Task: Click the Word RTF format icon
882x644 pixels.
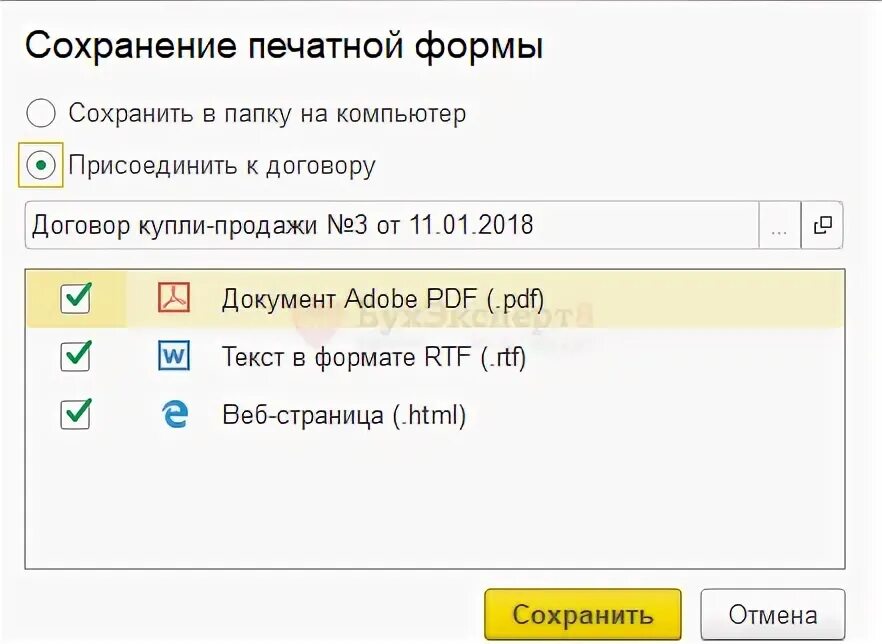Action: tap(174, 356)
